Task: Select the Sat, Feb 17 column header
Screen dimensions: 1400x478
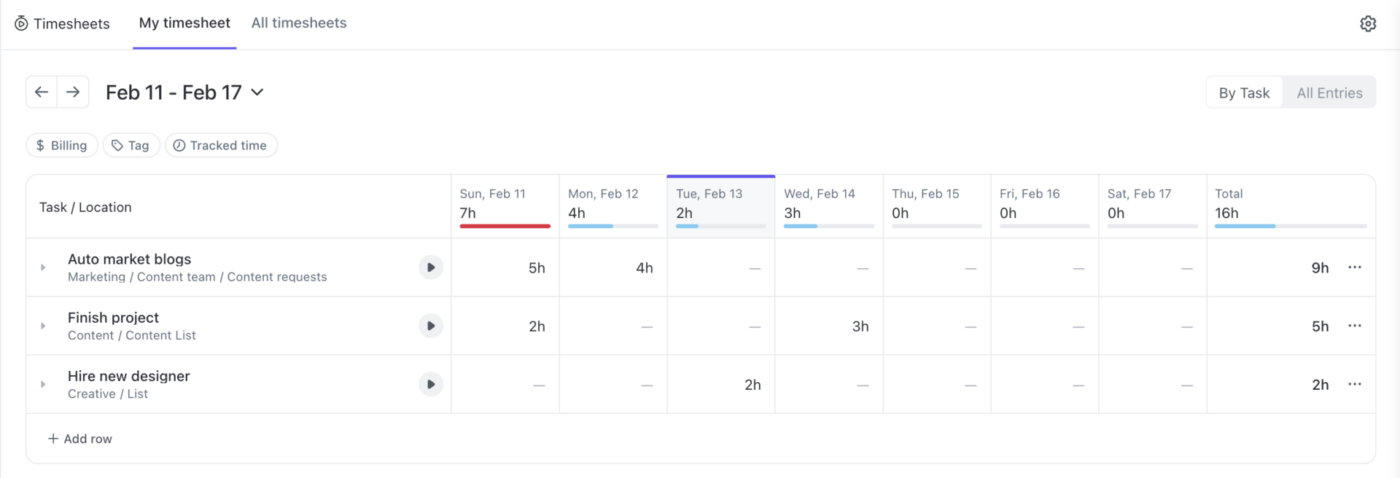Action: point(1153,207)
